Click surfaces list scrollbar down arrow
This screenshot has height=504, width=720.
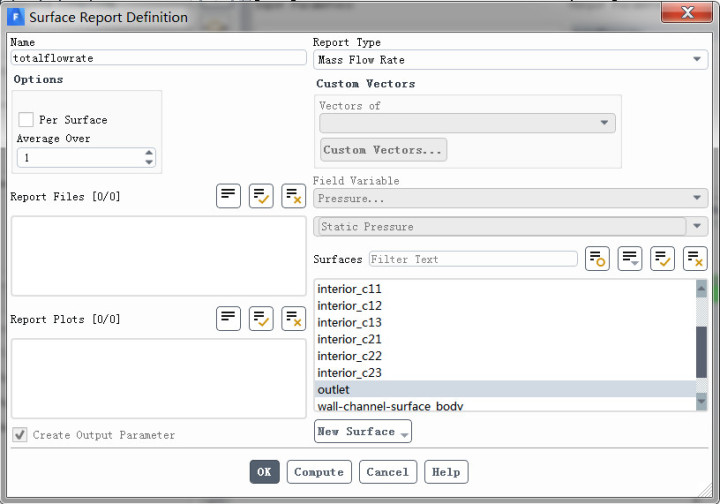[701, 402]
